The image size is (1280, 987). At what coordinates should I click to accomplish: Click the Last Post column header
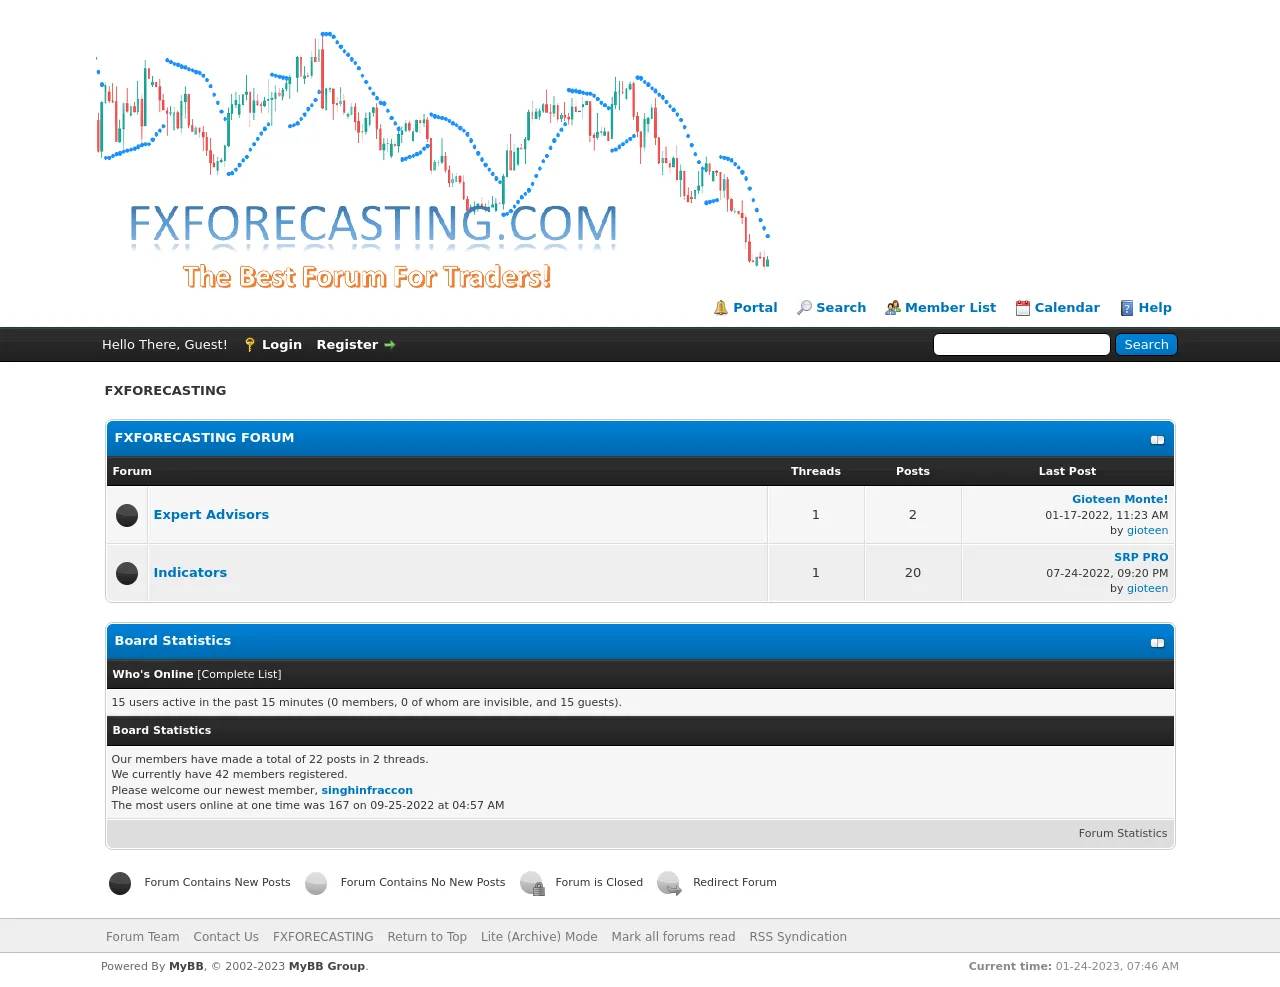pyautogui.click(x=1067, y=472)
